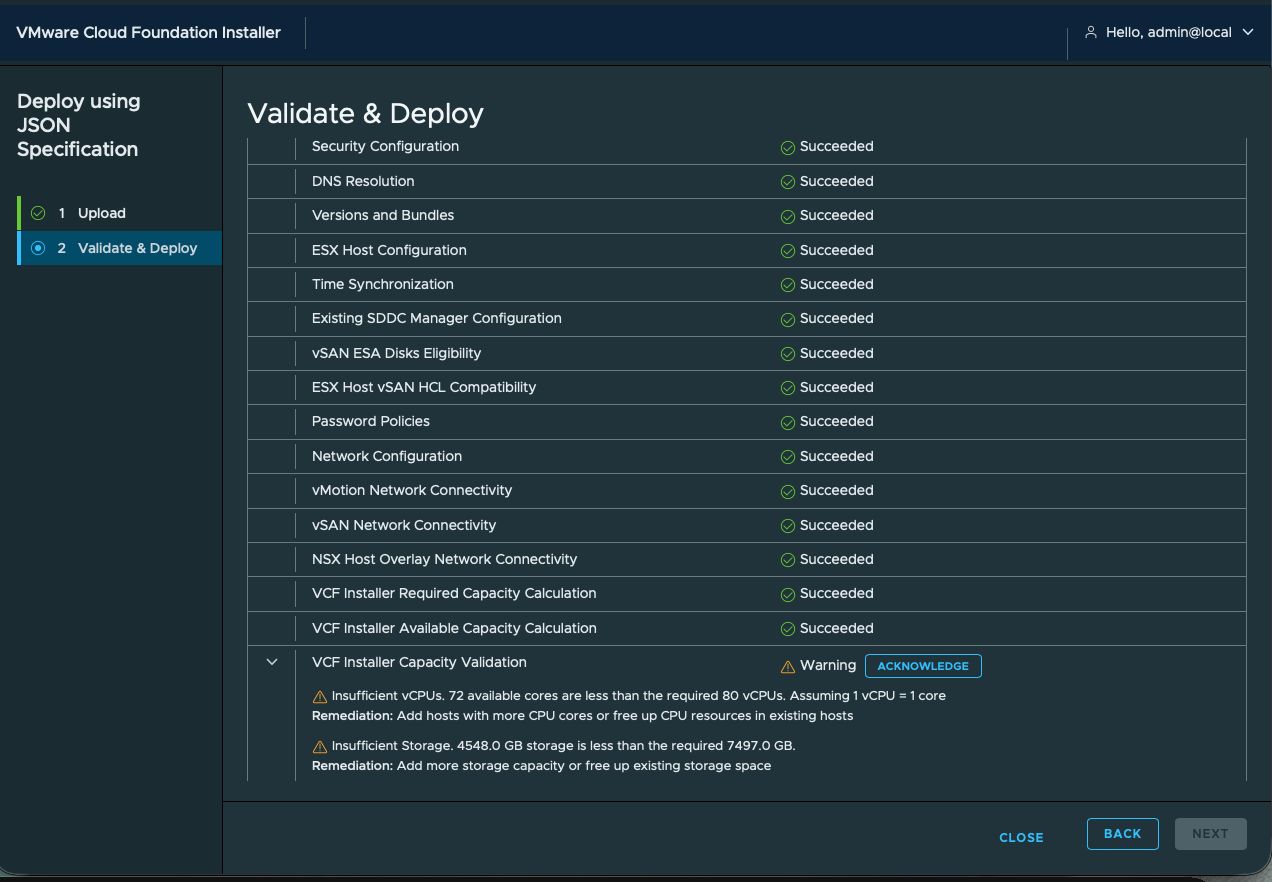Image resolution: width=1272 pixels, height=882 pixels.
Task: Click success checkmark for Existing SDDC Manager Configuration
Action: pyautogui.click(x=788, y=319)
